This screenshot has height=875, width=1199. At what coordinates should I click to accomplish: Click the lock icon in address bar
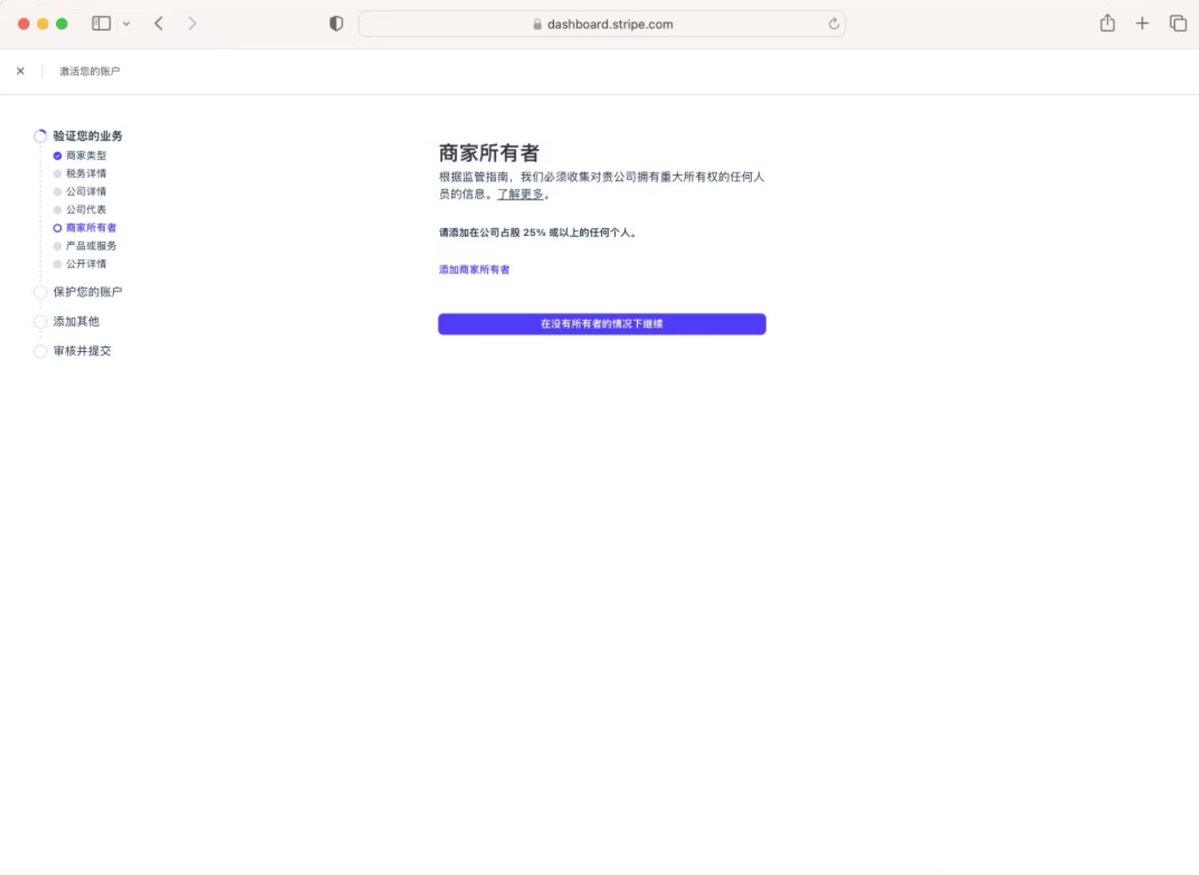537,24
